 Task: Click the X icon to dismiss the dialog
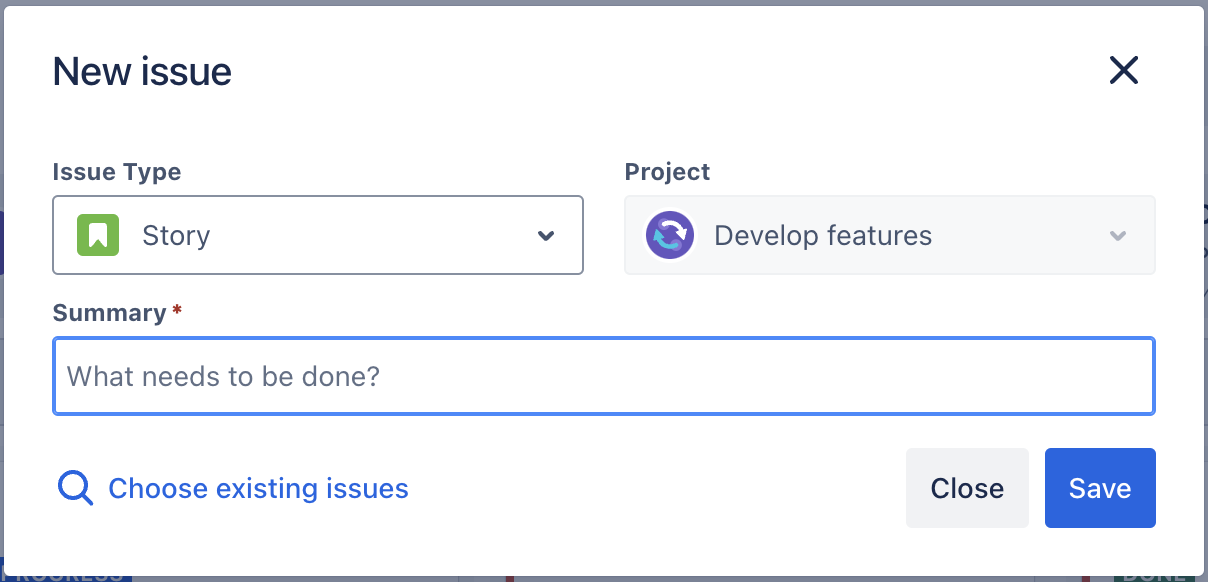[1124, 70]
